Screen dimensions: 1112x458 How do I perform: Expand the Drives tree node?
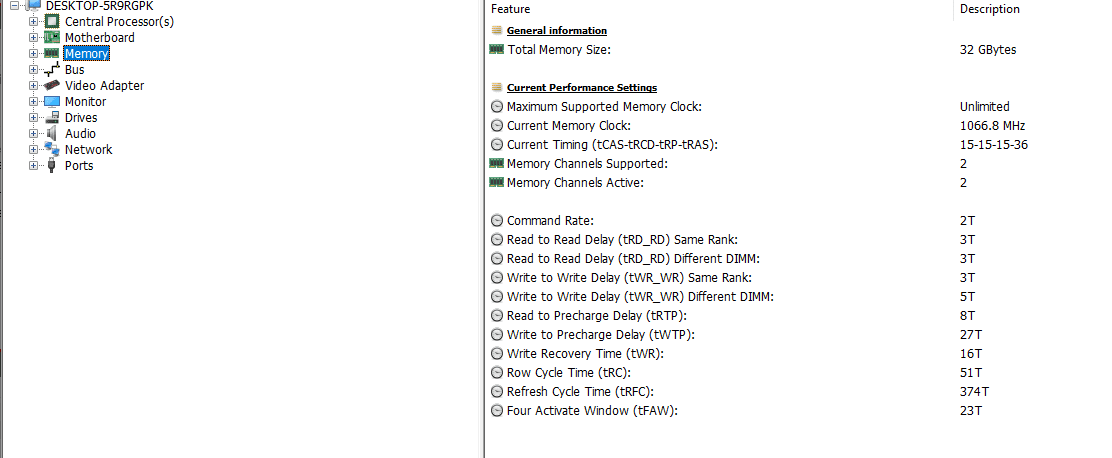coord(33,118)
